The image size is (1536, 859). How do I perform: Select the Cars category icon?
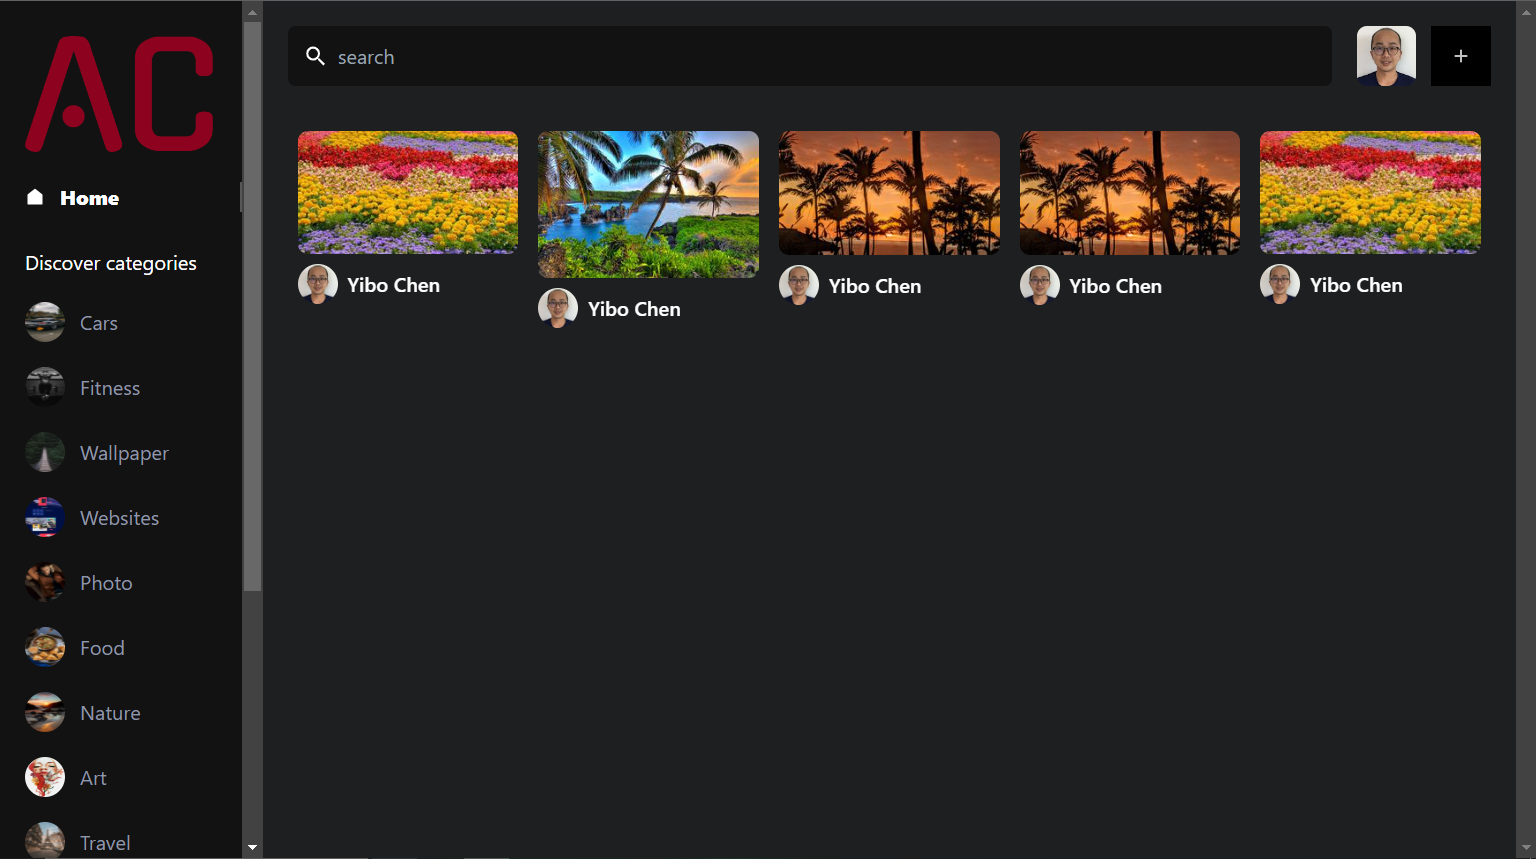point(45,323)
